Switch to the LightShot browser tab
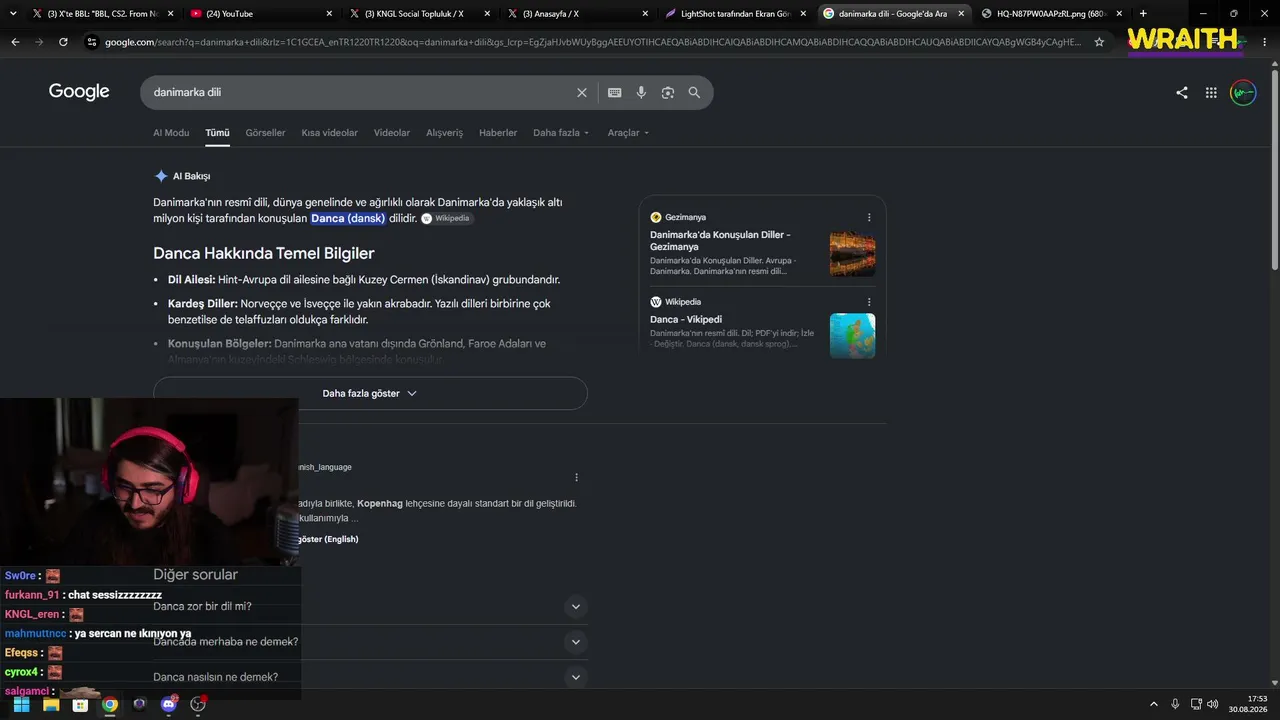1280x720 pixels. tap(734, 14)
